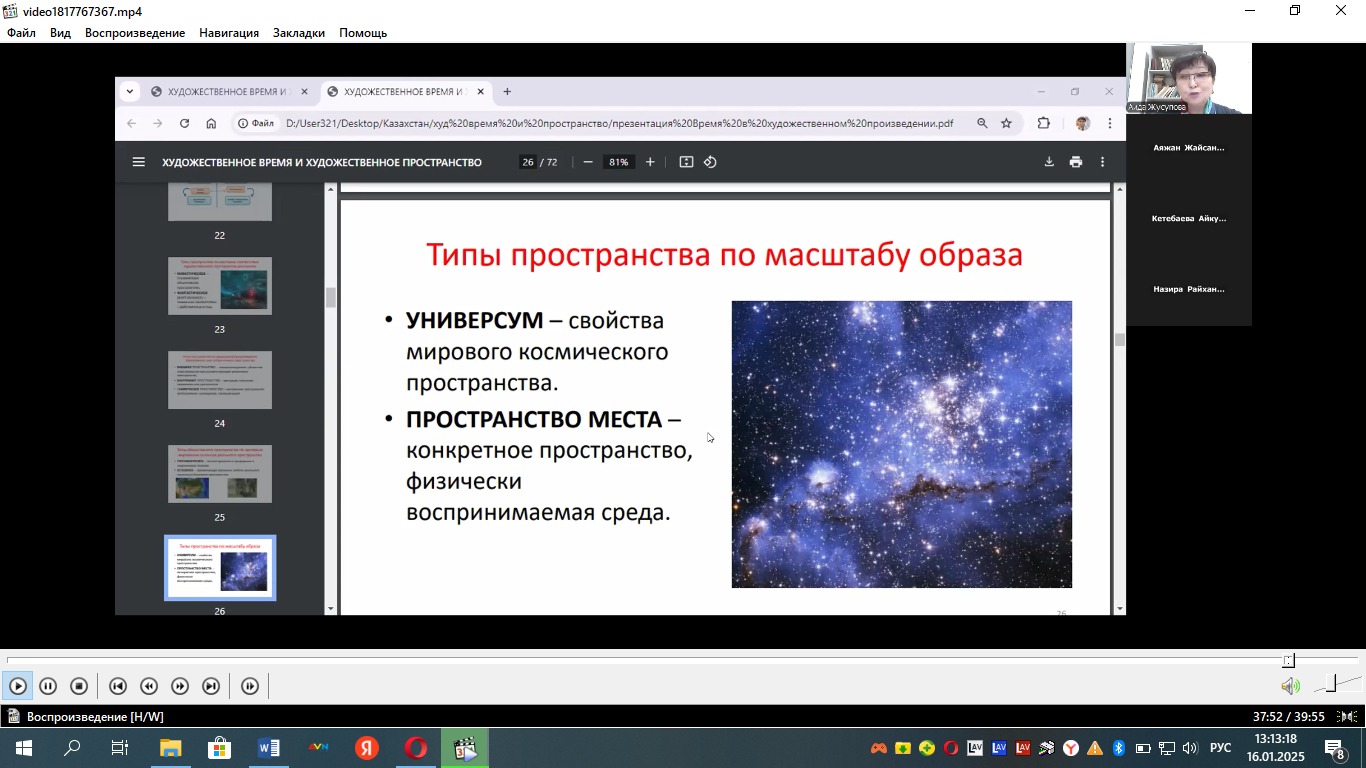1366x768 pixels.
Task: Pause the video playback
Action: click(x=48, y=686)
